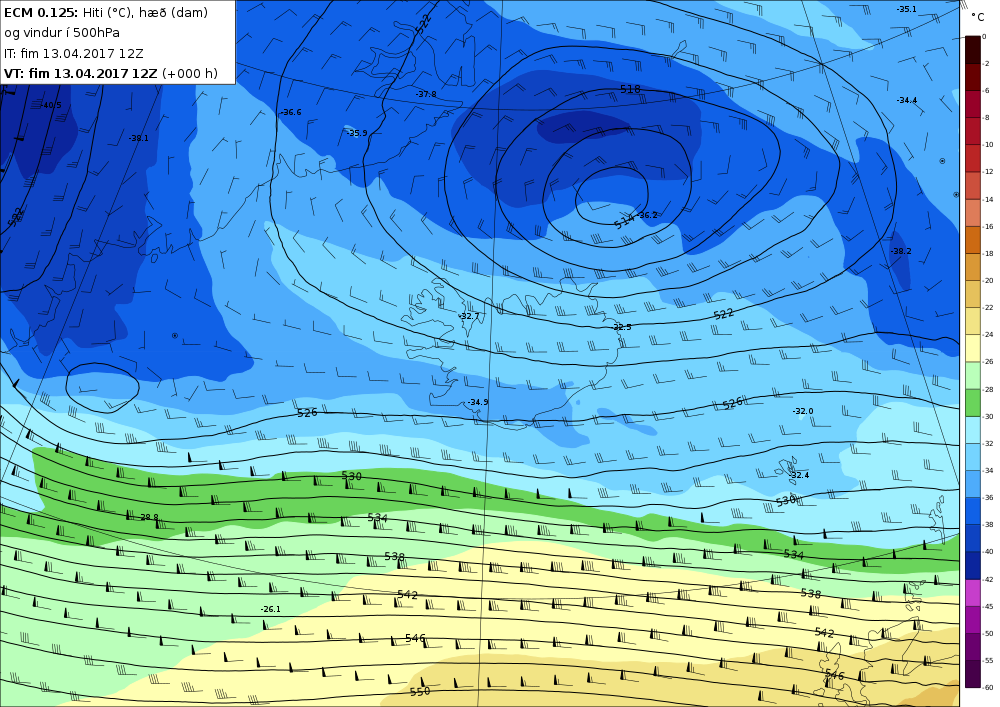The image size is (1000, 707).
Task: Click the -38.2 temperature value on the map
Action: 901,251
